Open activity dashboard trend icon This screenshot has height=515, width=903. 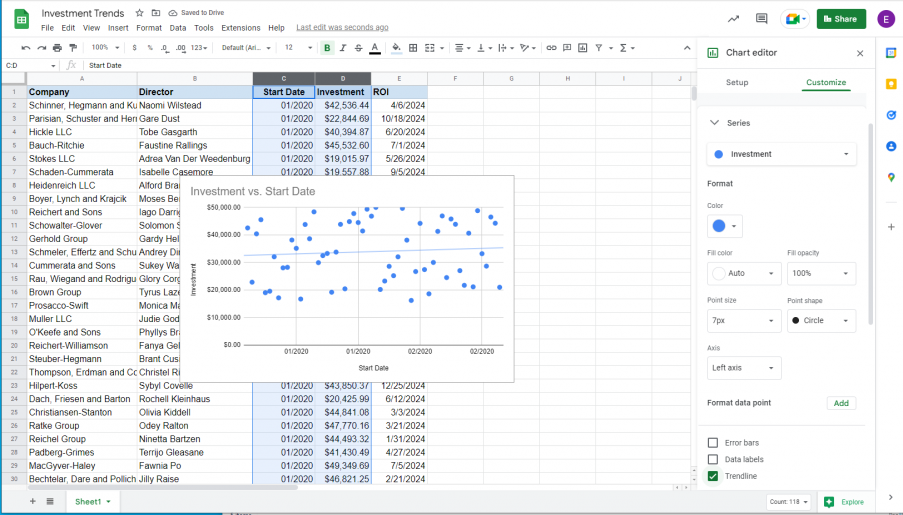coord(733,19)
